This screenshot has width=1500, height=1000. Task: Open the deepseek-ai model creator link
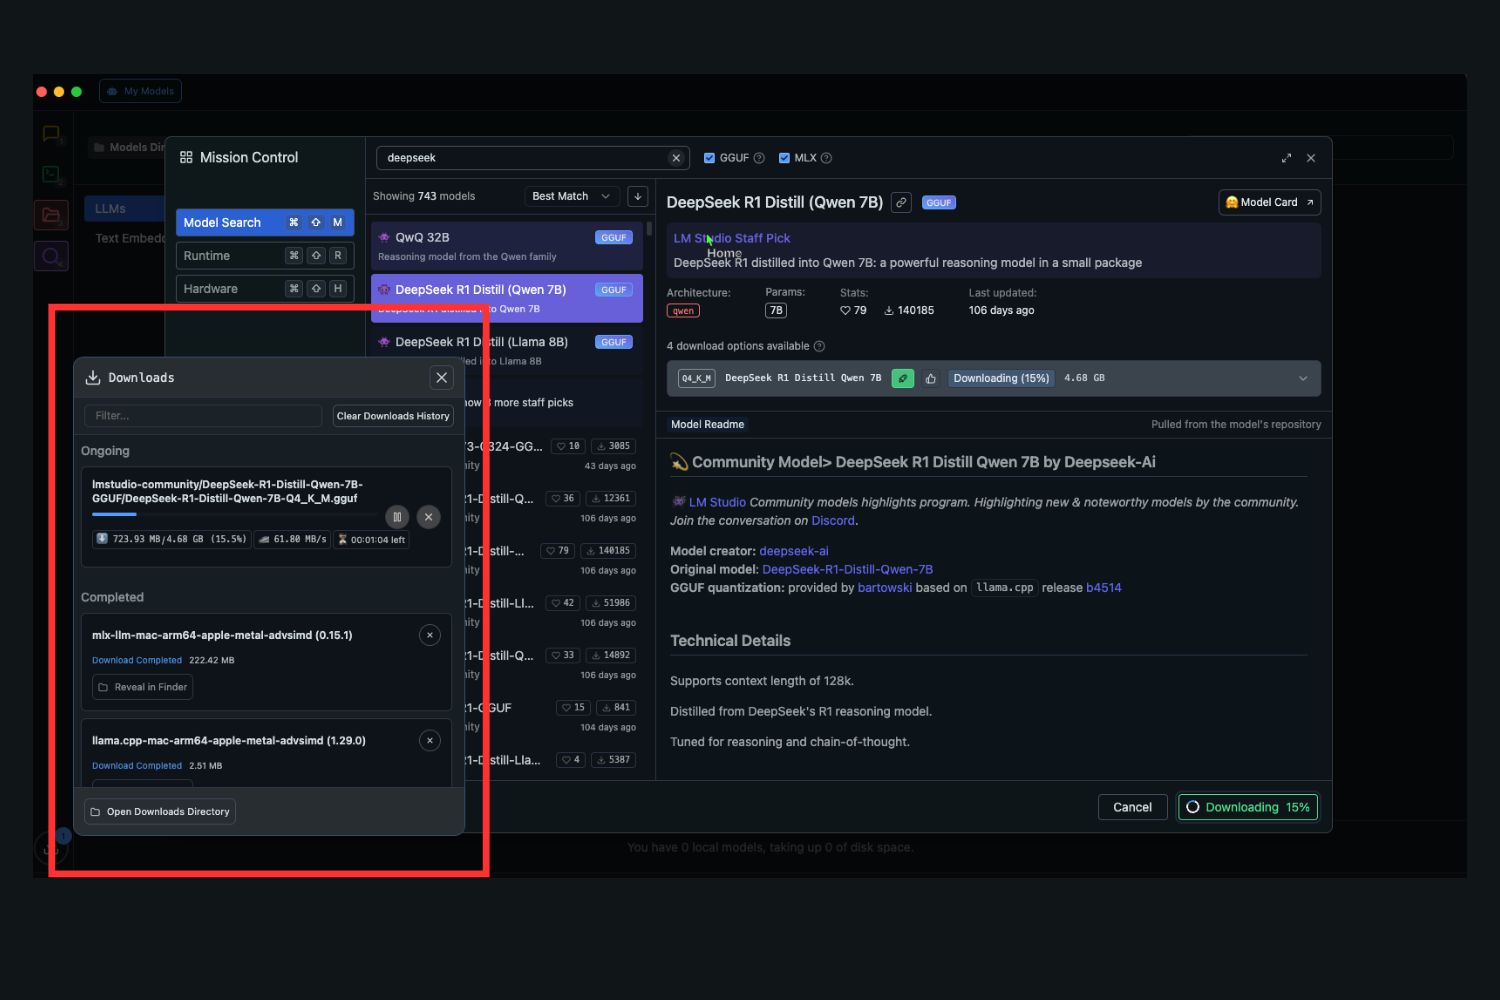[x=794, y=551]
